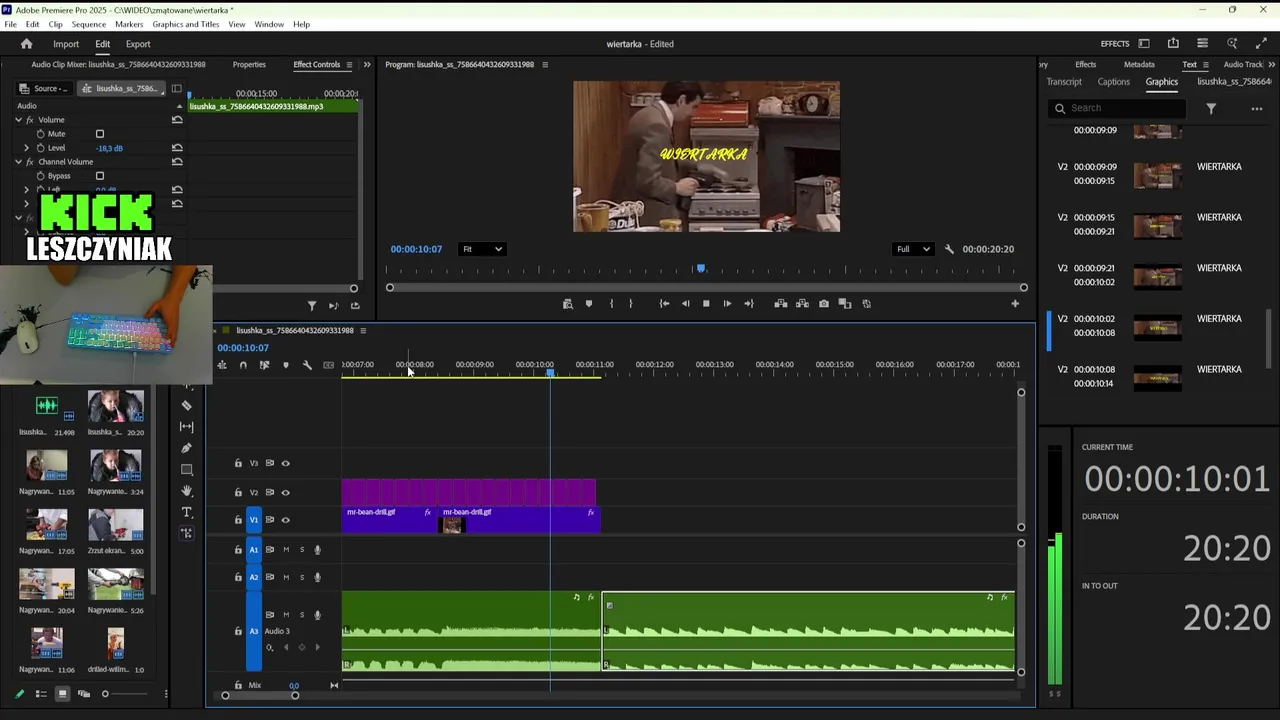Image resolution: width=1280 pixels, height=720 pixels.
Task: Toggle lock on the V3 track
Action: [x=238, y=463]
